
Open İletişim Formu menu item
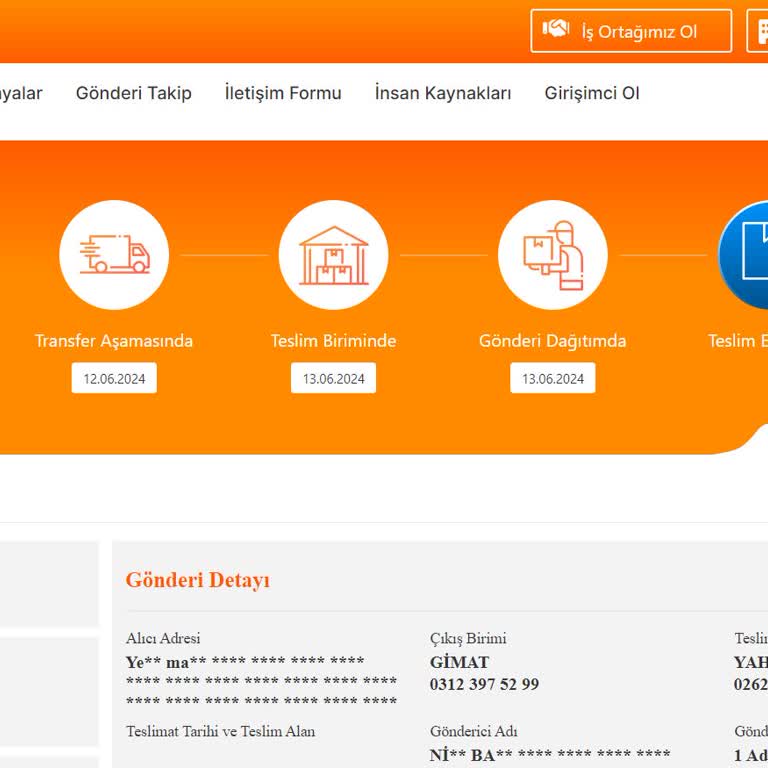[x=283, y=93]
